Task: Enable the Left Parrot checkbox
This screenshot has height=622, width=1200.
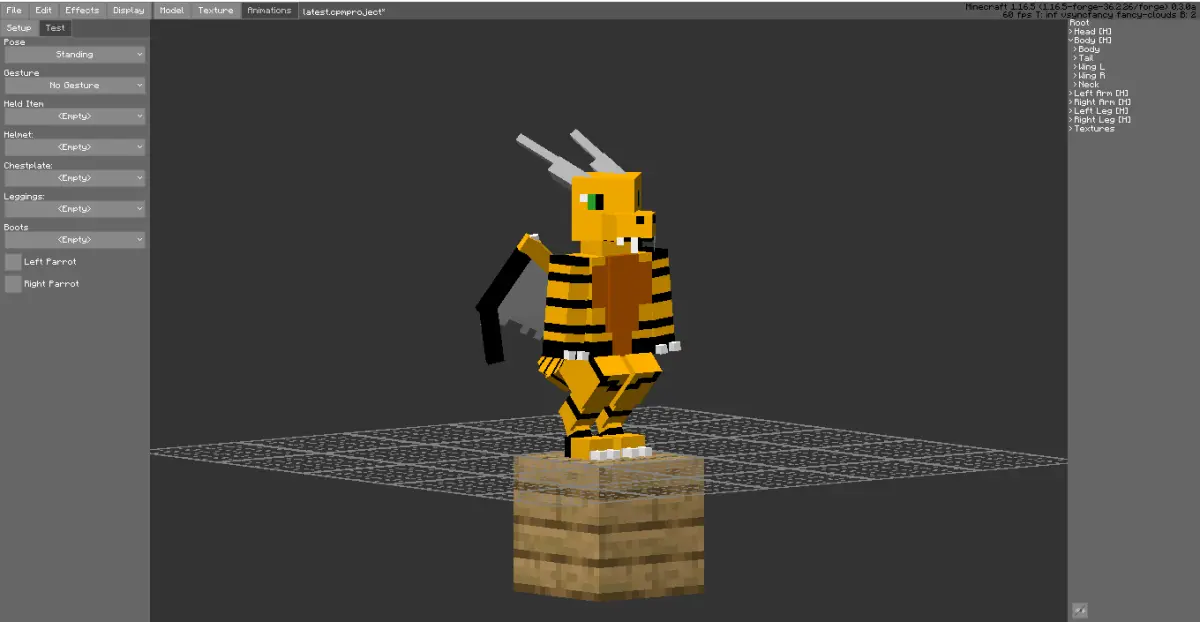Action: [x=13, y=262]
